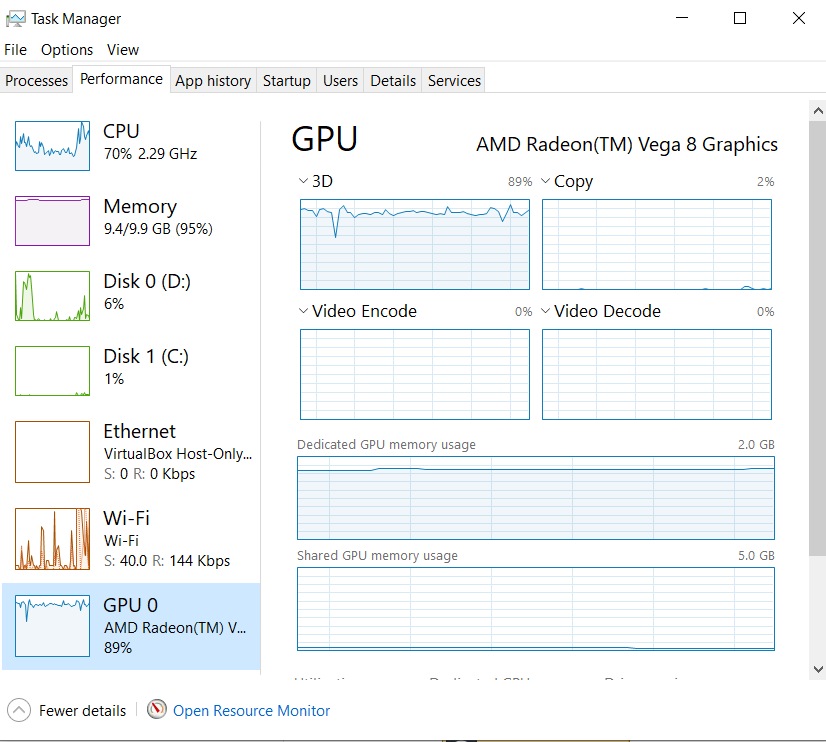The image size is (826, 742).
Task: Close the Task Manager window
Action: click(799, 18)
